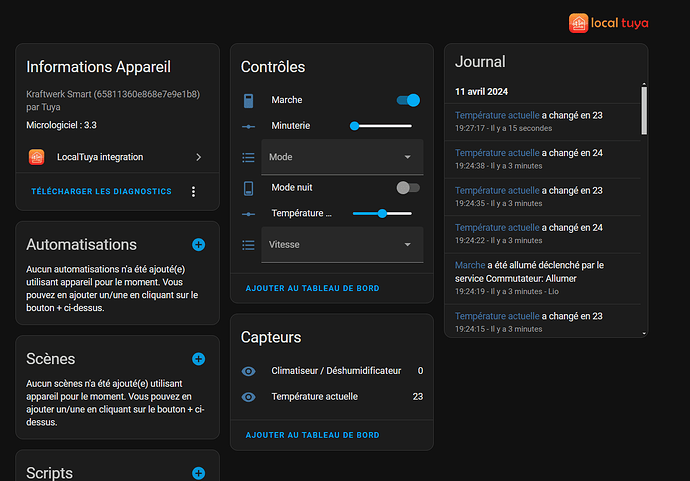Click the Minuterie slider track
This screenshot has width=690, height=481.
pyautogui.click(x=382, y=126)
